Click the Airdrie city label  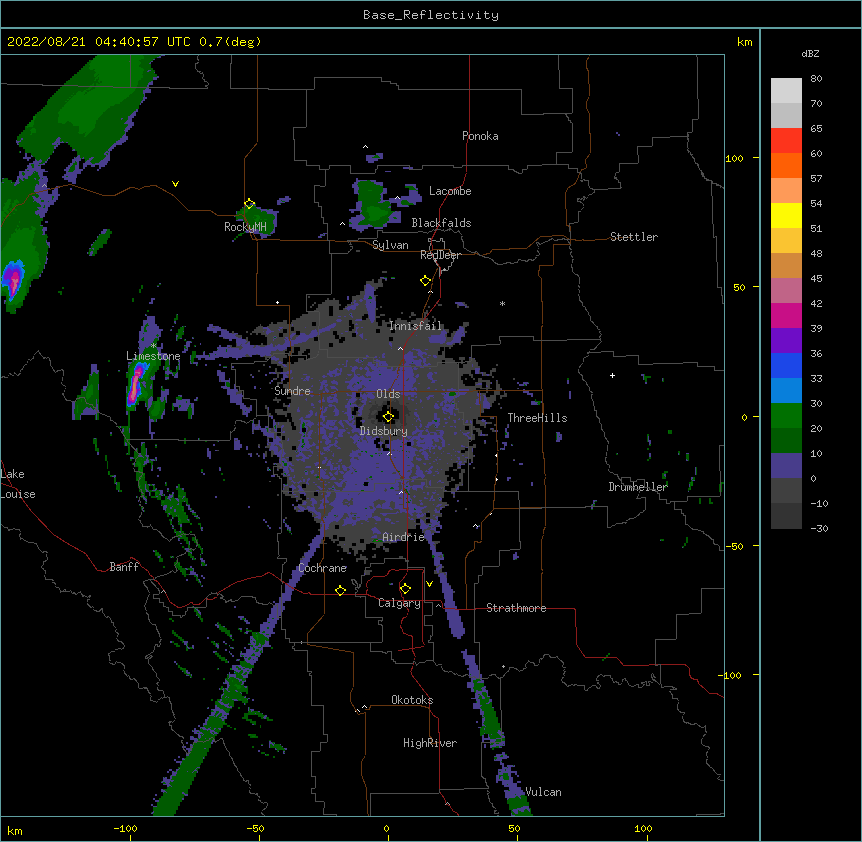tap(403, 537)
